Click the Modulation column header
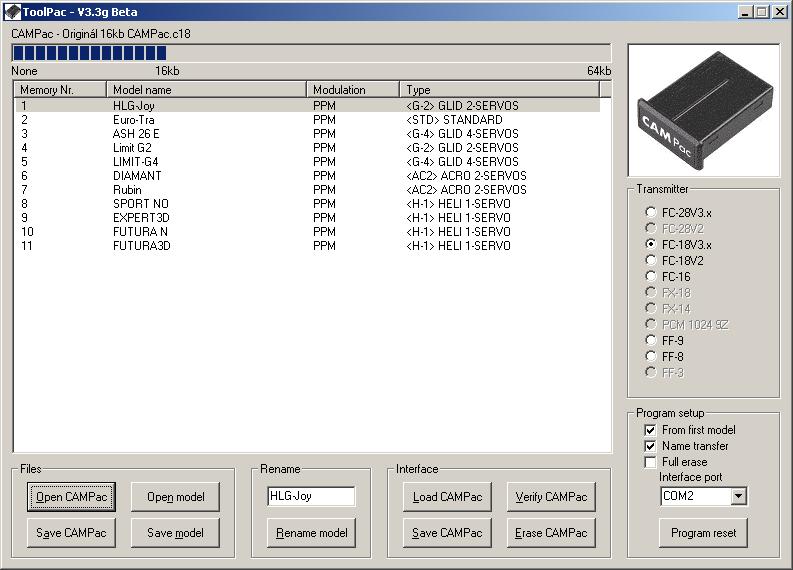The image size is (793, 570). [x=353, y=90]
